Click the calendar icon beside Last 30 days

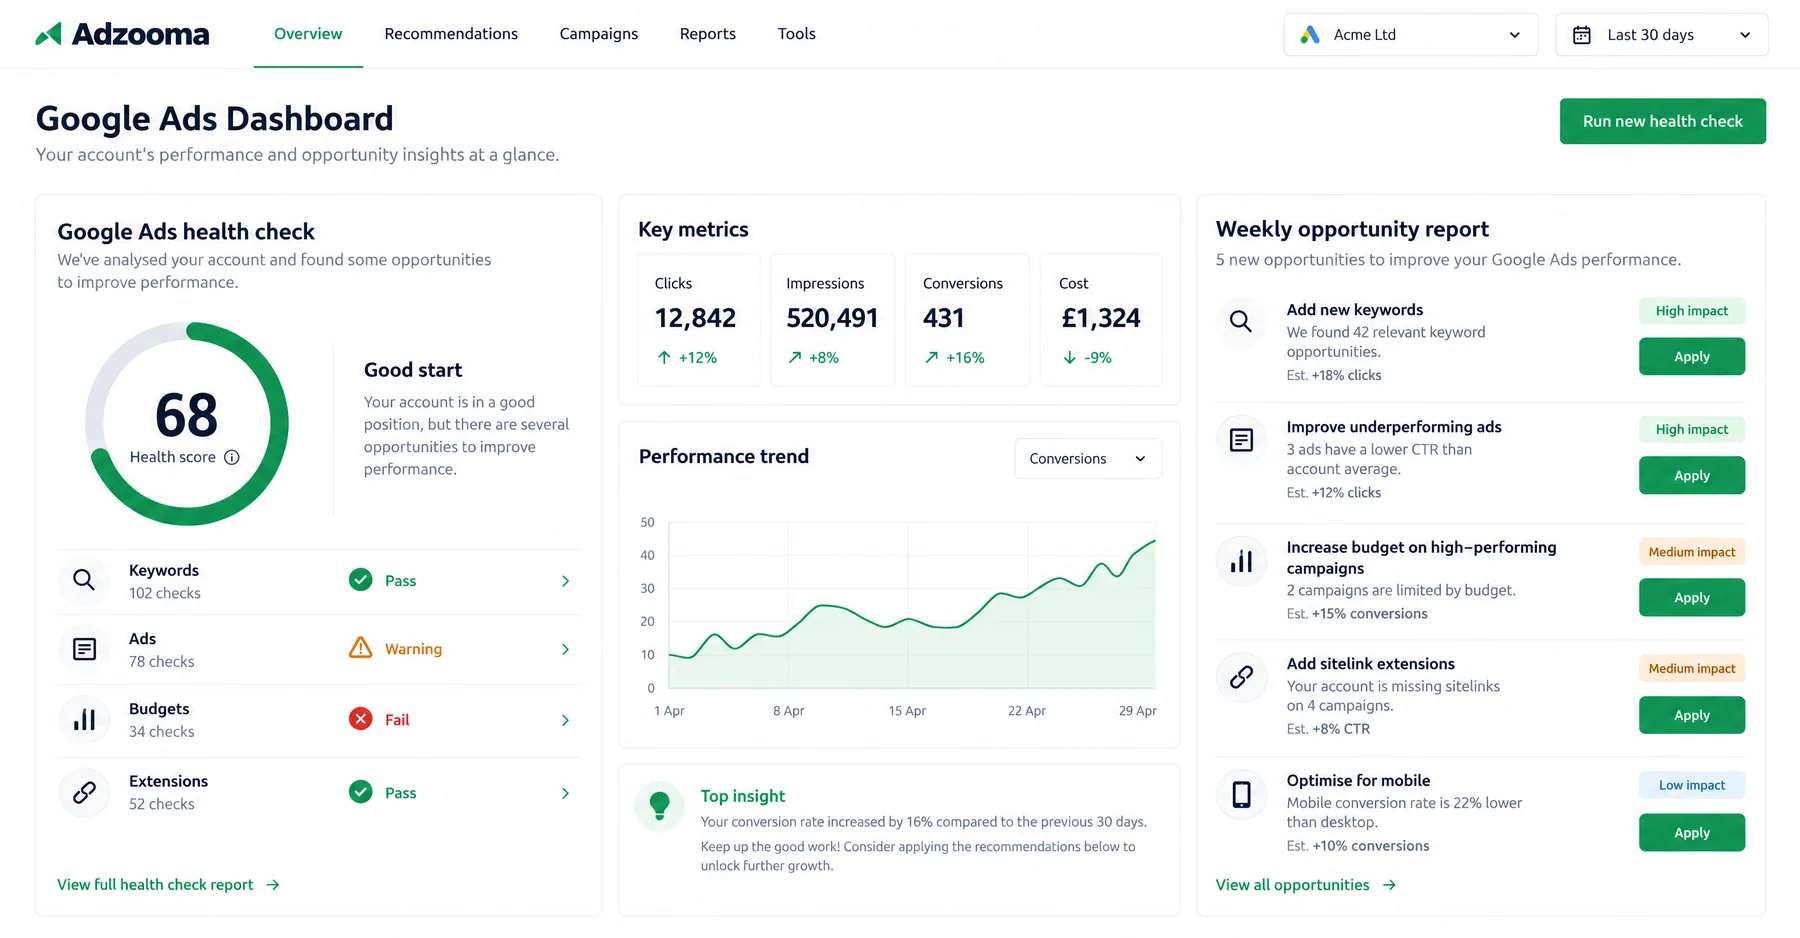coord(1582,35)
